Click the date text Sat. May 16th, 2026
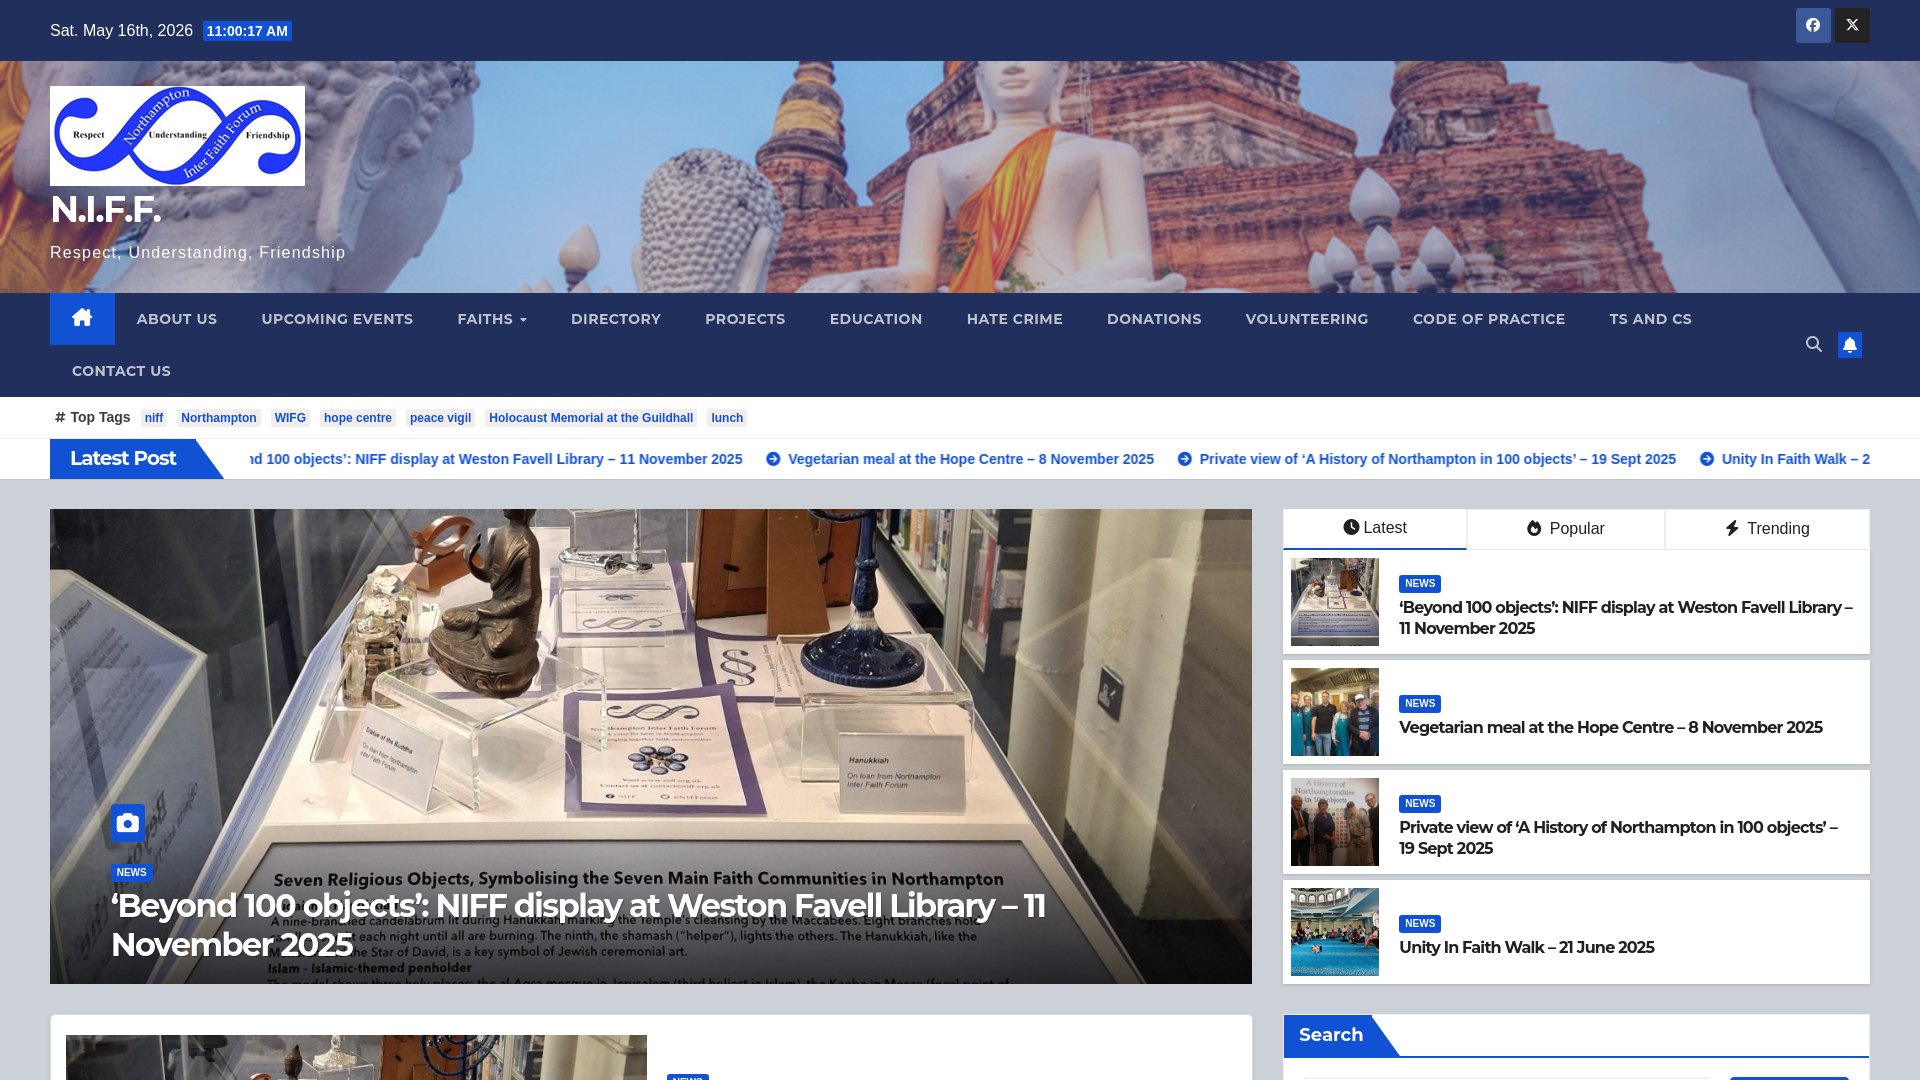 [x=121, y=31]
